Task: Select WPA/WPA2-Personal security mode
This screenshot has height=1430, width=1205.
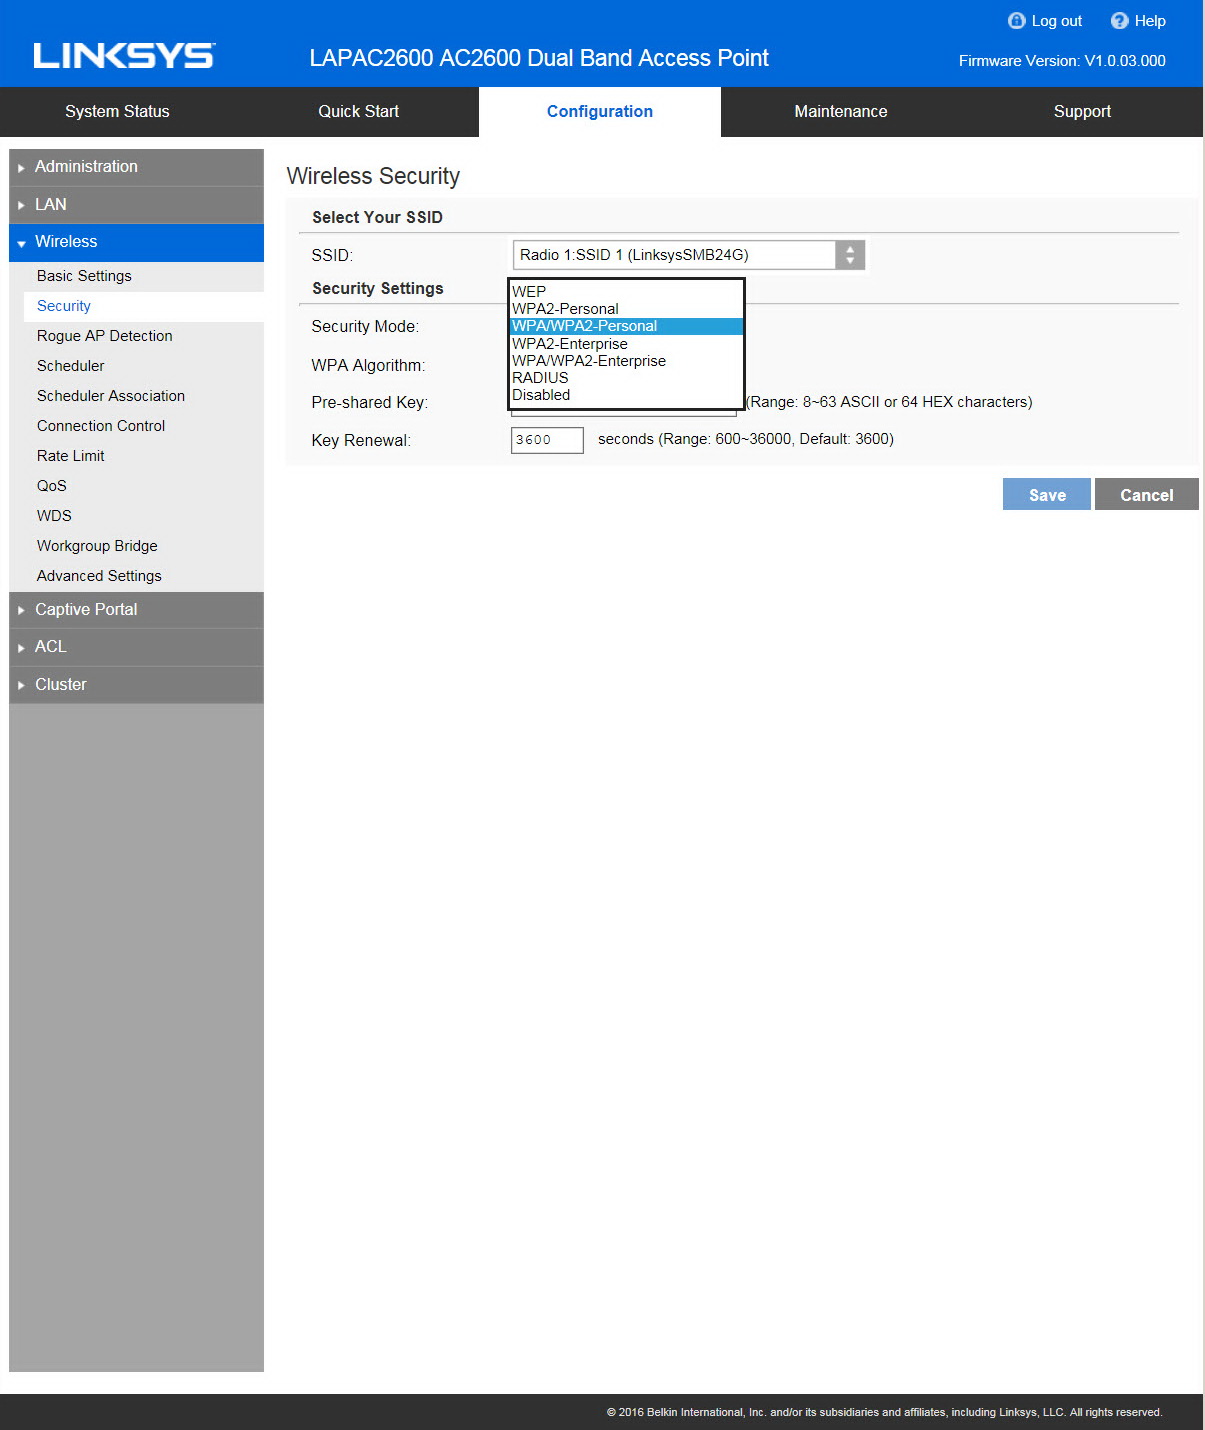Action: coord(626,326)
